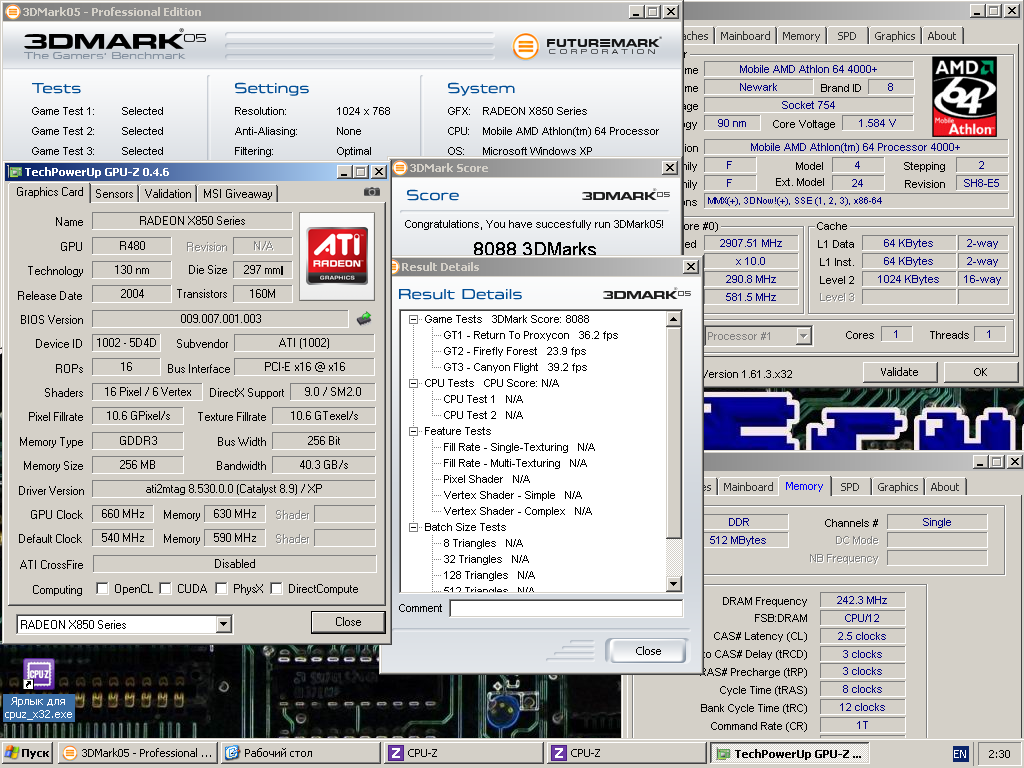Viewport: 1024px width, 768px height.
Task: Click the Driver Version field in GPU-Z
Action: coord(234,489)
